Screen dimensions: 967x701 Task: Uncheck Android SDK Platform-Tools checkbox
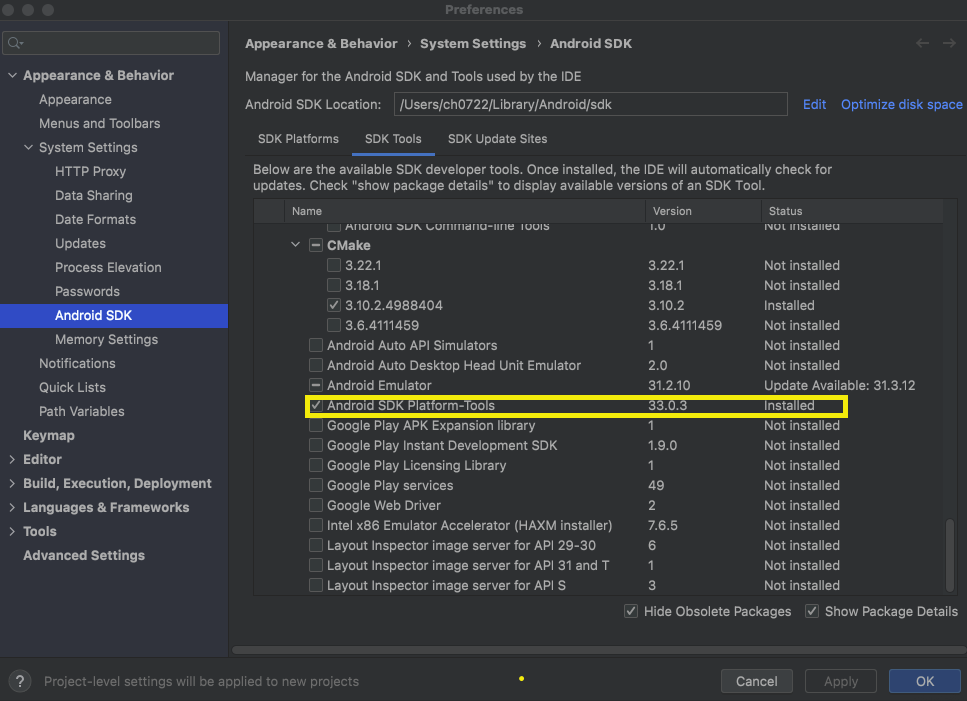point(316,405)
